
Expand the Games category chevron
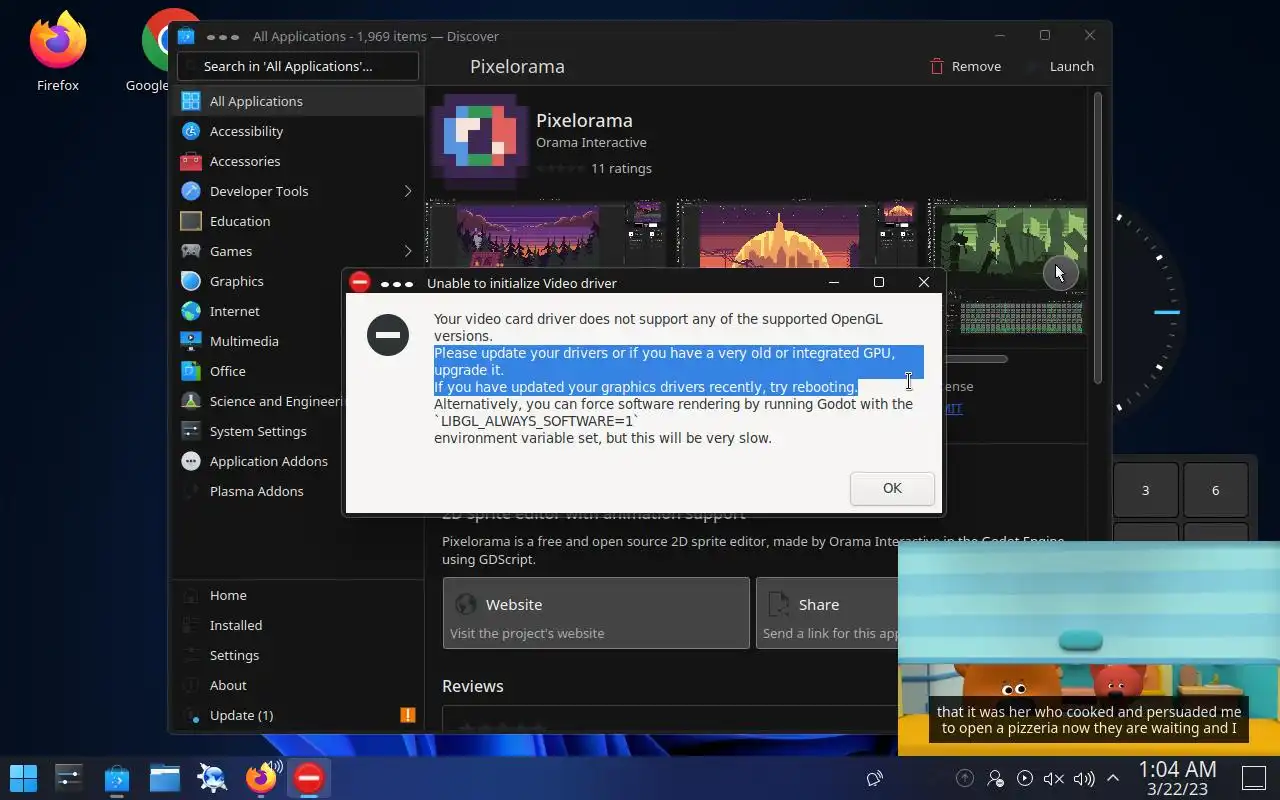point(407,251)
